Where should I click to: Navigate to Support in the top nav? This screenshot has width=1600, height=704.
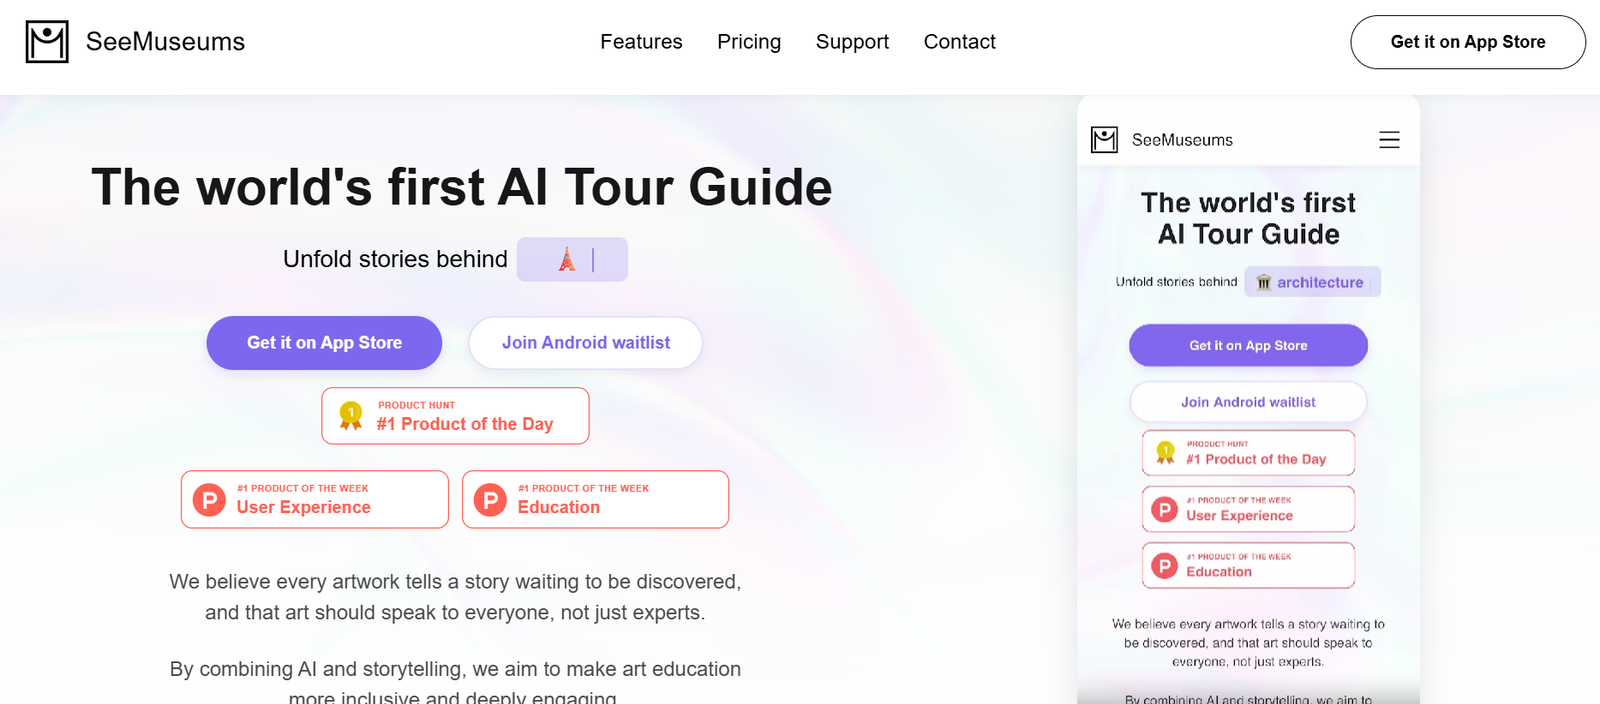coord(852,42)
